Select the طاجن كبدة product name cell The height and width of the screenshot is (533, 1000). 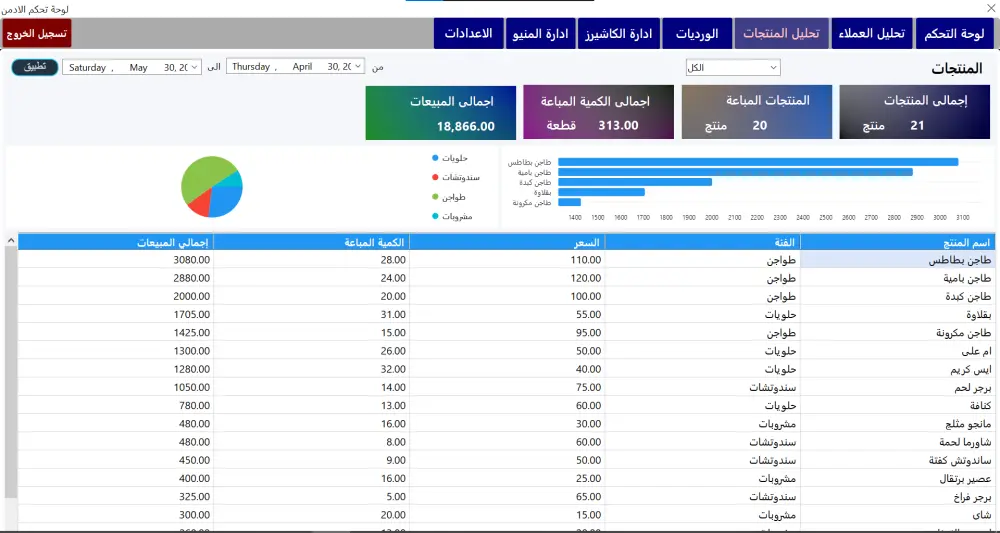(x=897, y=296)
